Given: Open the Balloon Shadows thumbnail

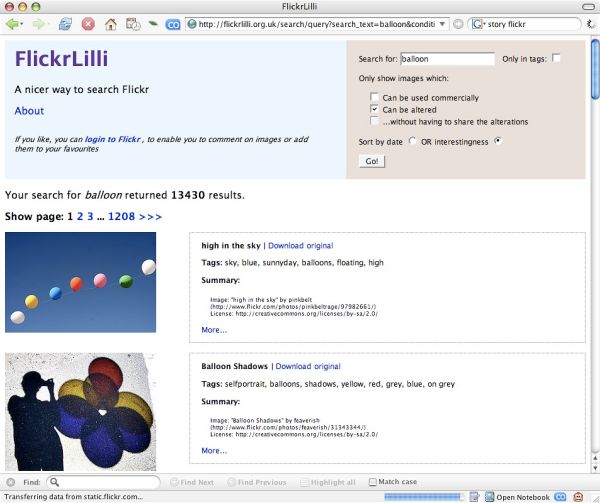Looking at the screenshot, I should [80, 412].
